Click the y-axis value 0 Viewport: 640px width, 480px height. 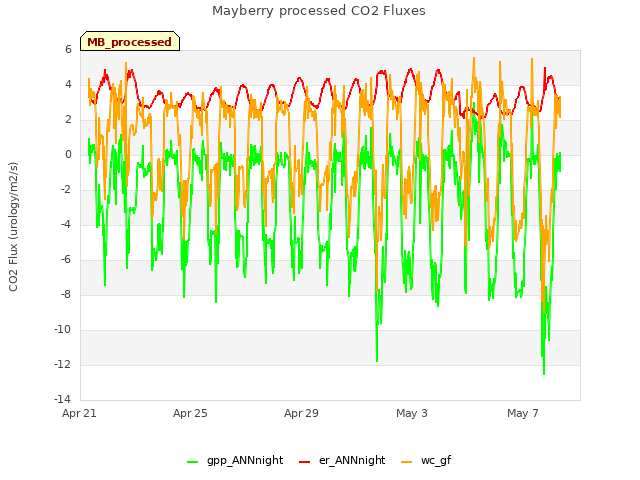[68, 154]
